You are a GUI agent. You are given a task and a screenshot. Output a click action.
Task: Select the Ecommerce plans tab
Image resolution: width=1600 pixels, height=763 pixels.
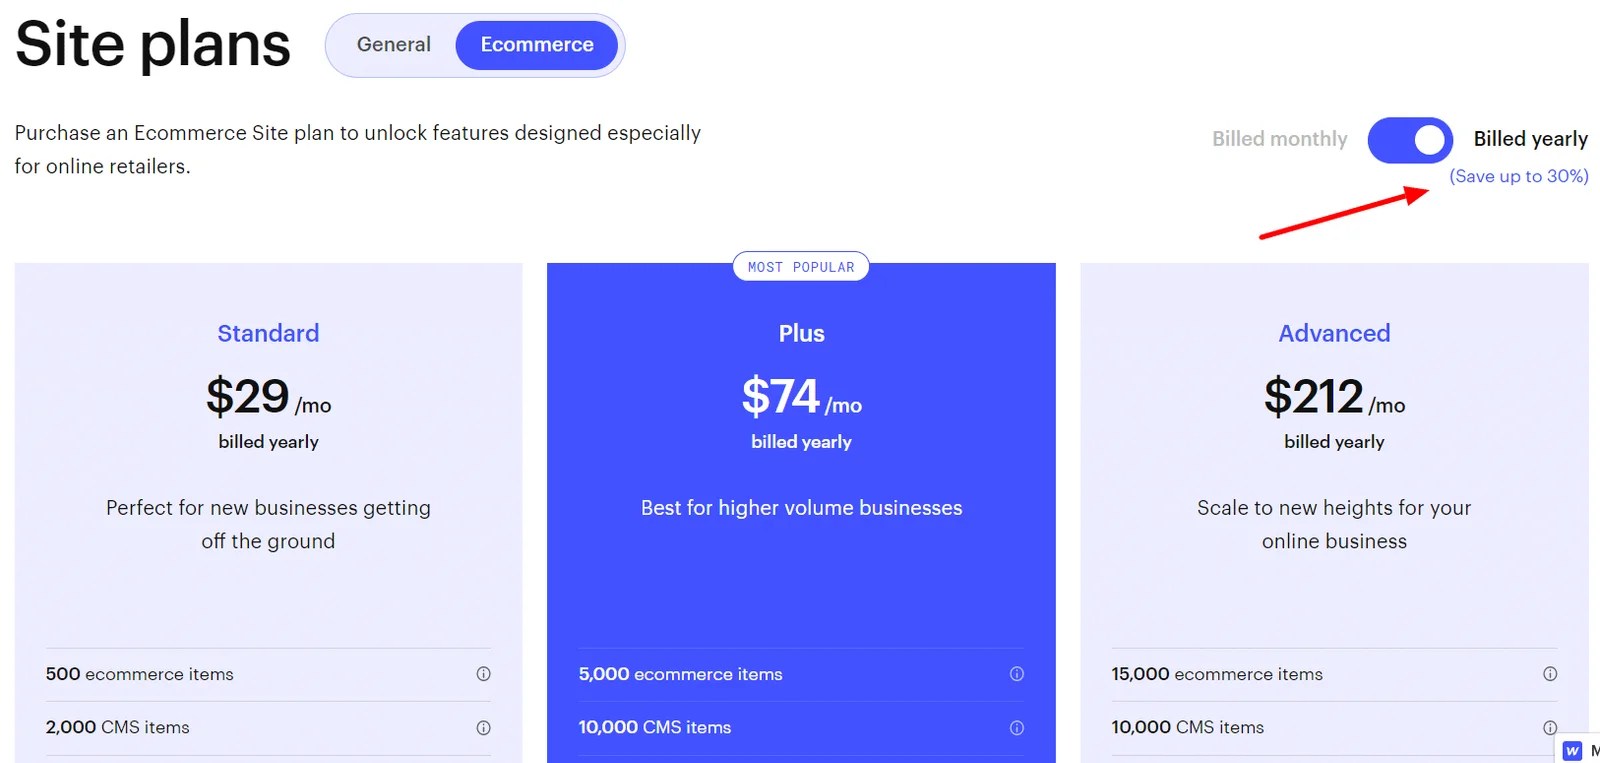(x=537, y=44)
